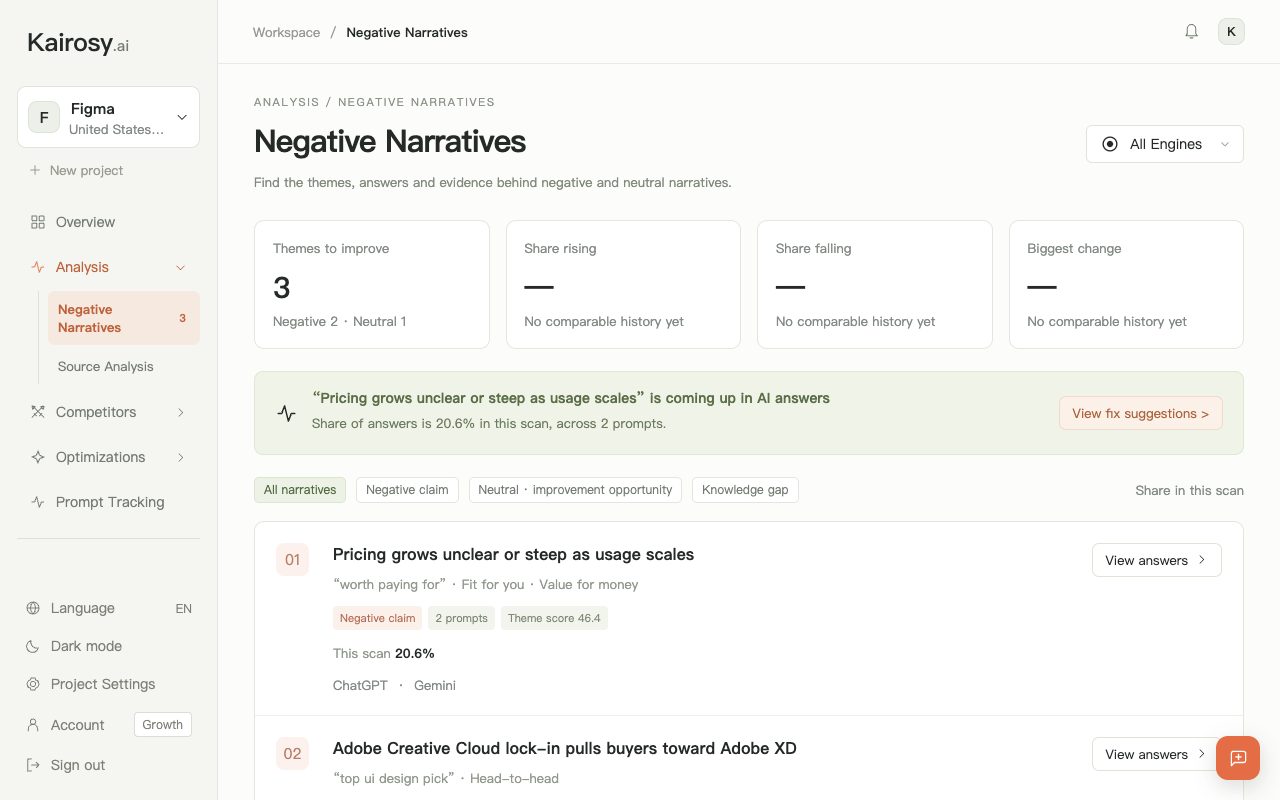
Task: Click the Overview grid icon
Action: click(38, 222)
